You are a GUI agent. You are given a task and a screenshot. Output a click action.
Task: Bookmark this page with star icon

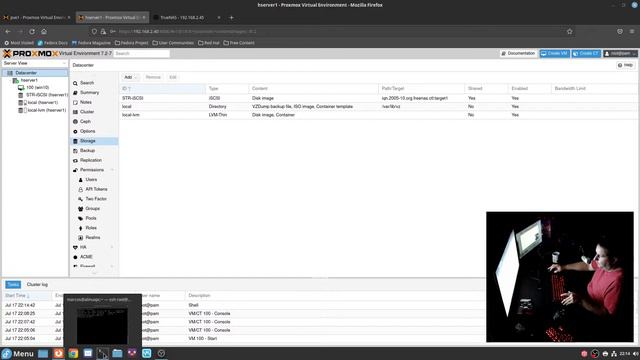point(569,31)
